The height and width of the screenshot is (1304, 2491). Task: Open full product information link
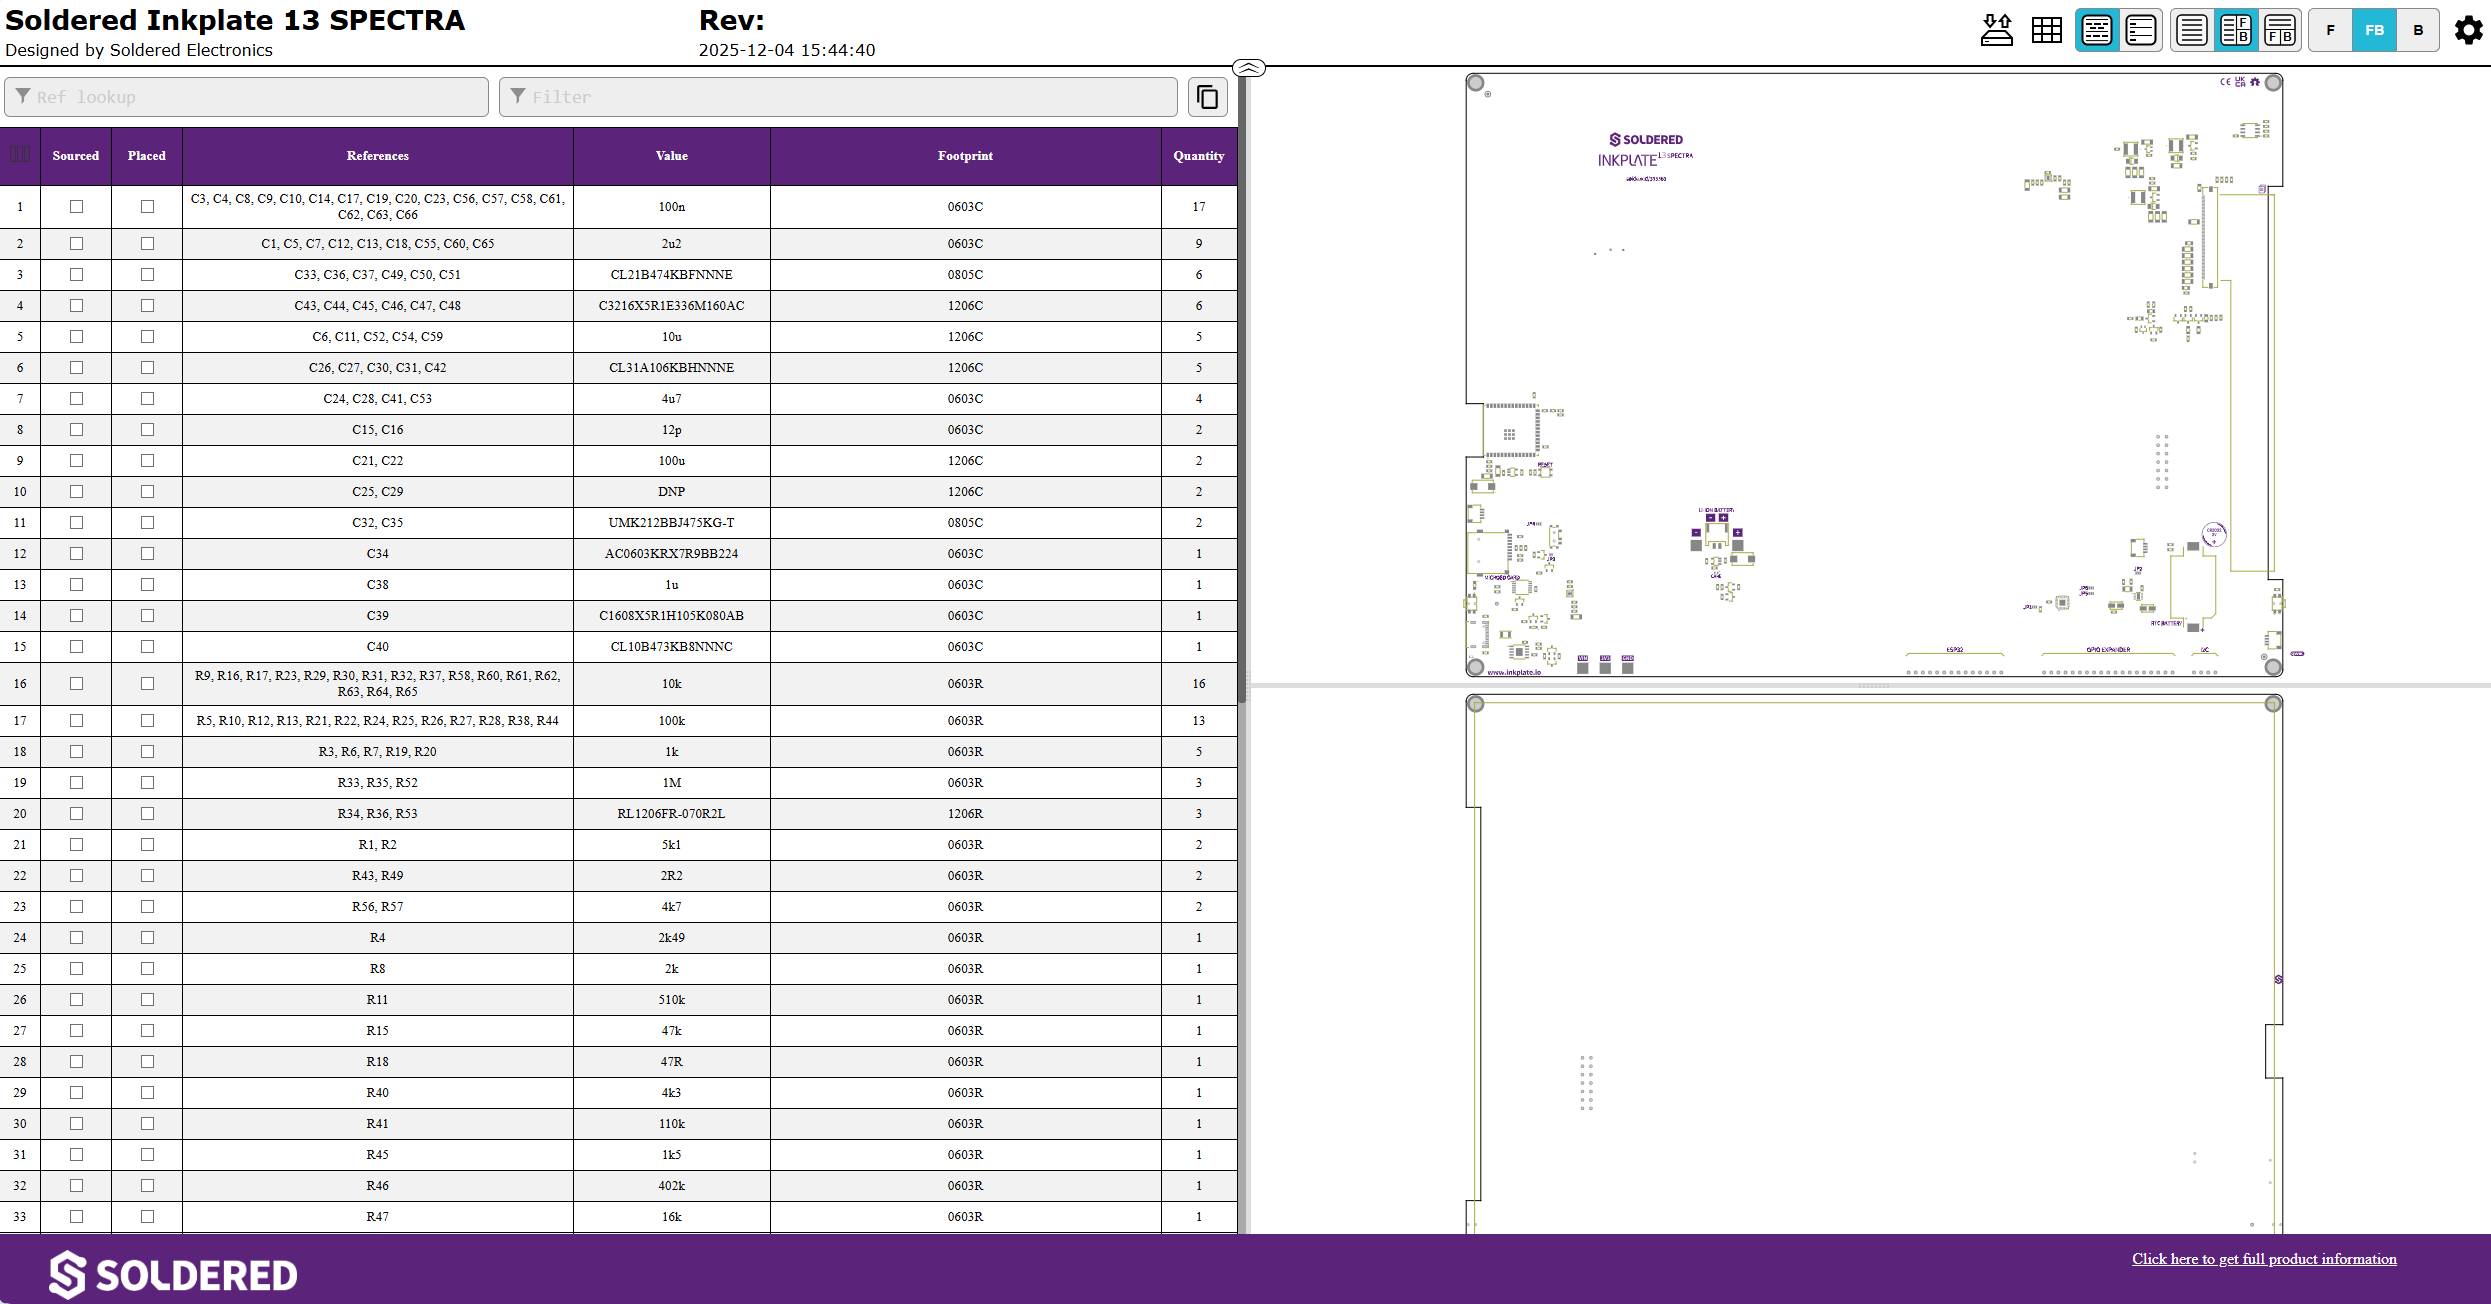[x=2264, y=1259]
